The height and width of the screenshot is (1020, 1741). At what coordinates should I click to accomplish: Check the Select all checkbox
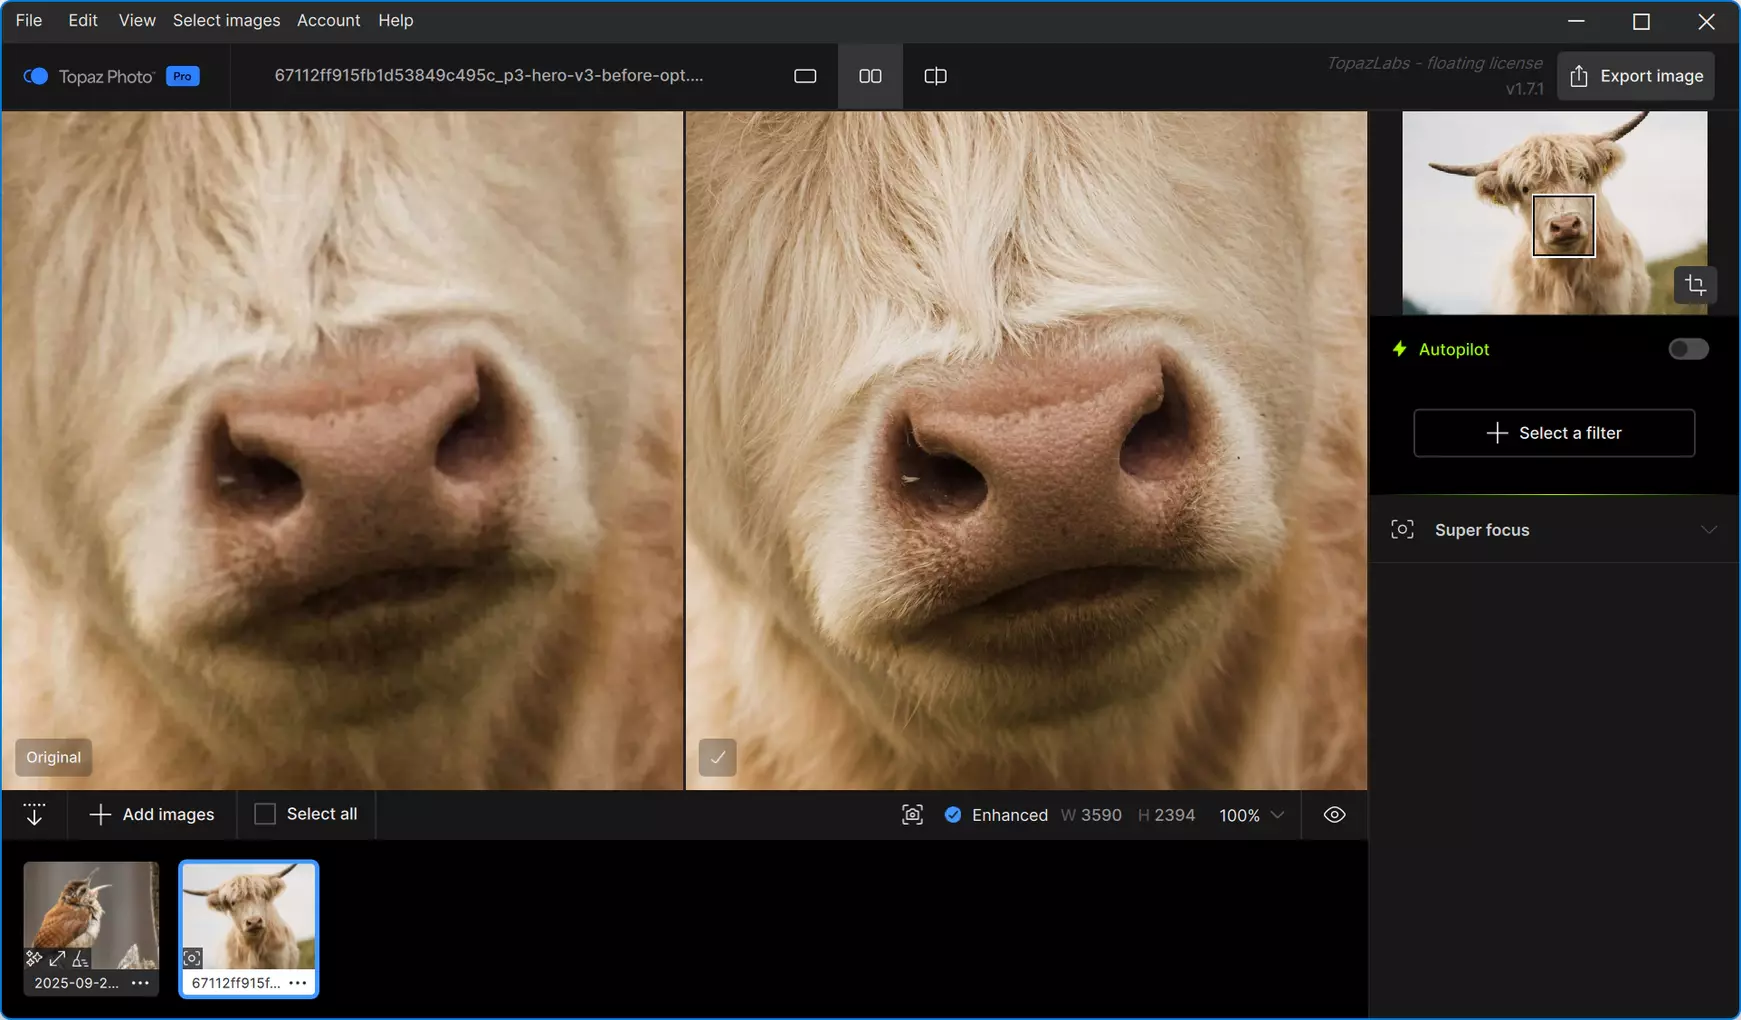click(265, 814)
